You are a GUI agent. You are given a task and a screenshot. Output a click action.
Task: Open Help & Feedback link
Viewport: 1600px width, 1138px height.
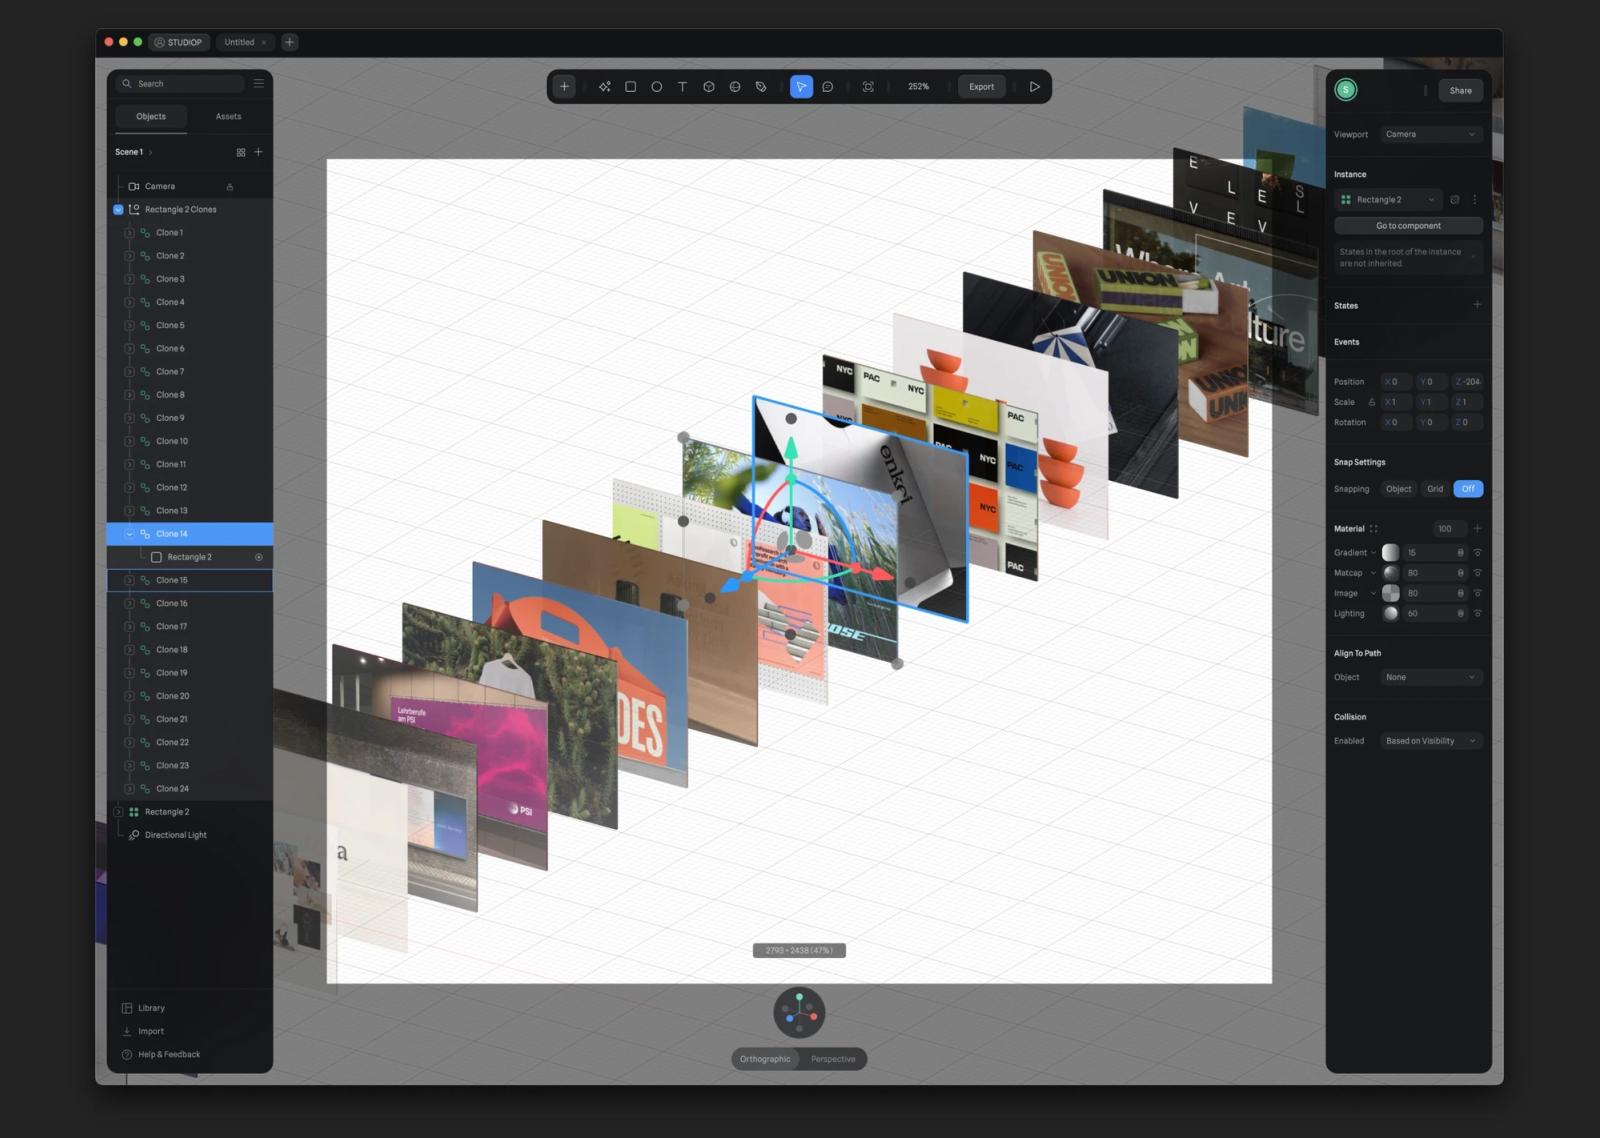point(161,1055)
